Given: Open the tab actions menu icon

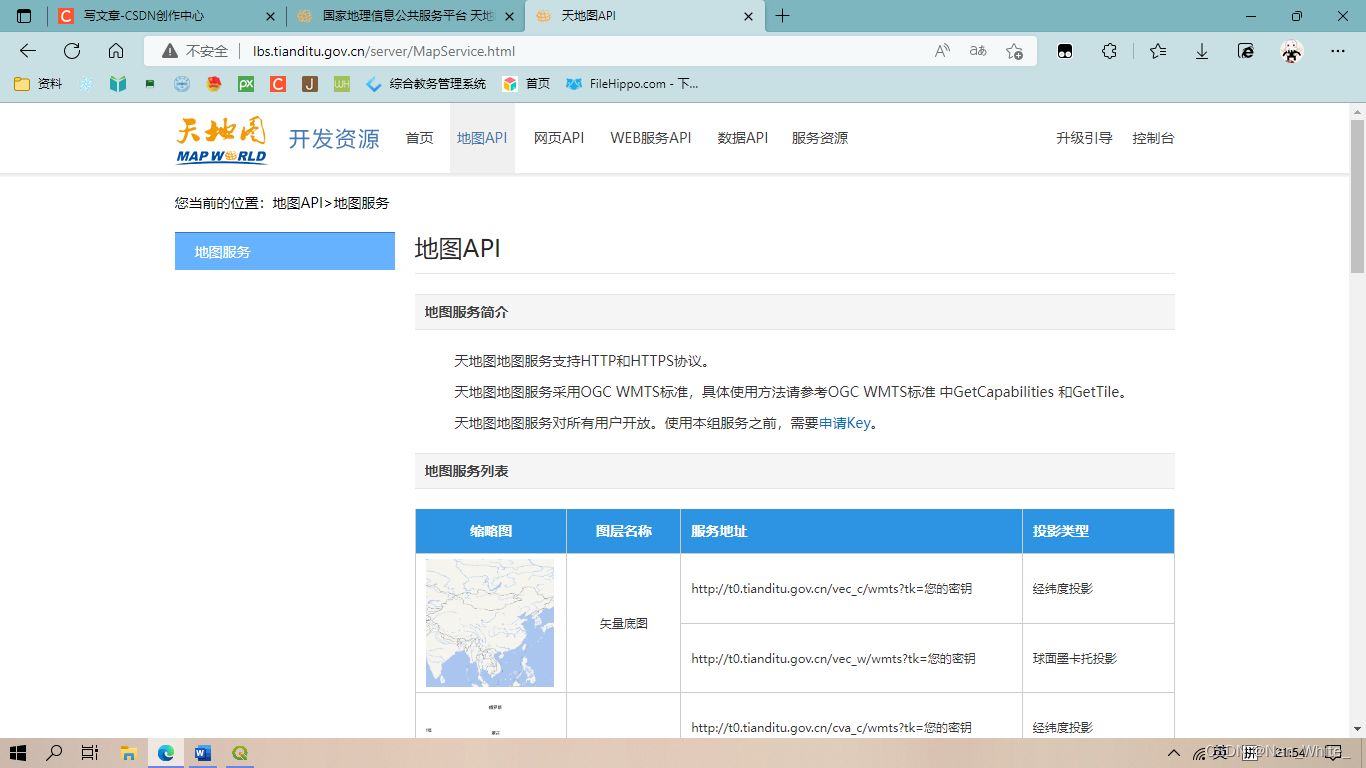Looking at the screenshot, I should 24,16.
